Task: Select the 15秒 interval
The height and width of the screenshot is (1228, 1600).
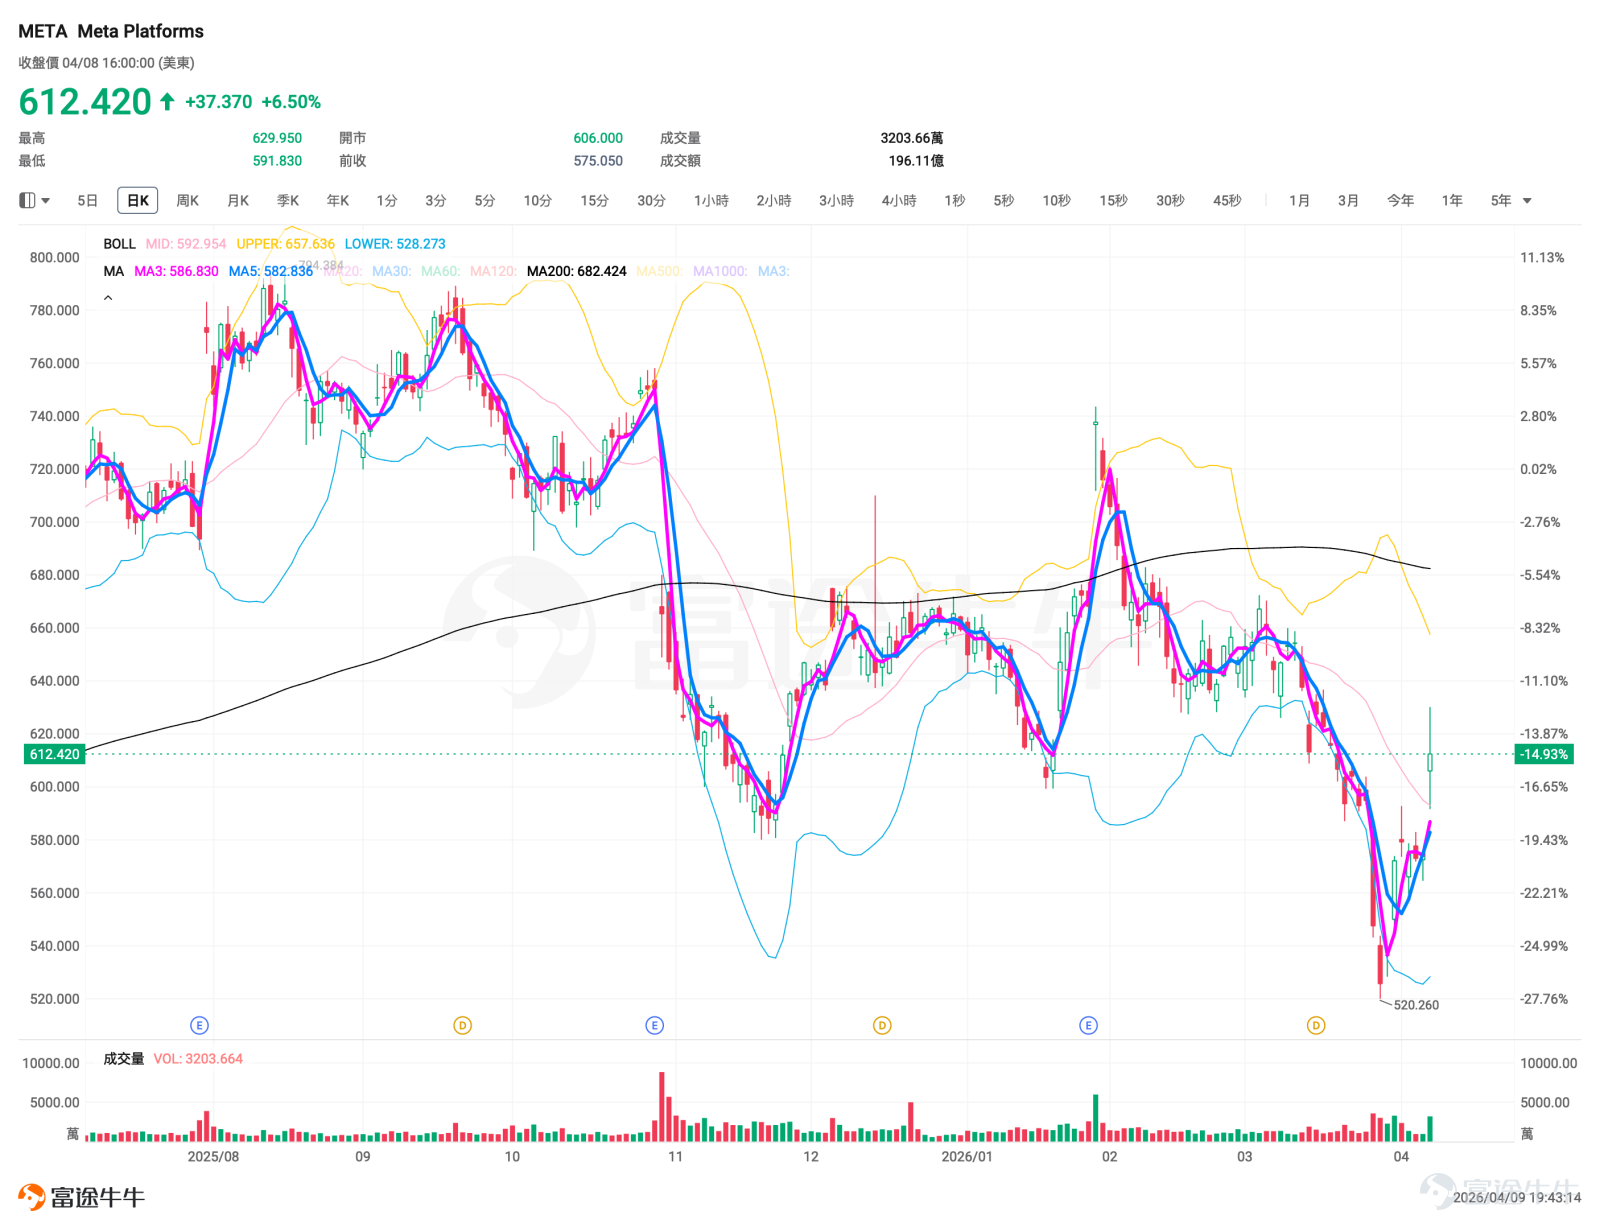Action: (1114, 201)
